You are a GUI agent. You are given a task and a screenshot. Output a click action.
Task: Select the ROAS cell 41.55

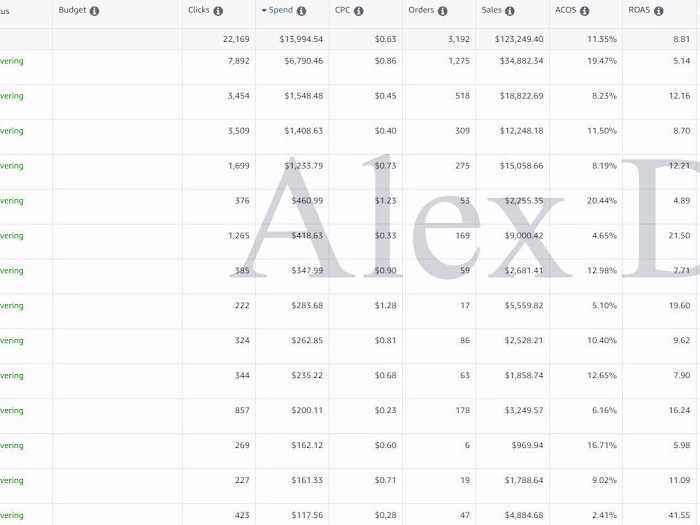(x=679, y=516)
